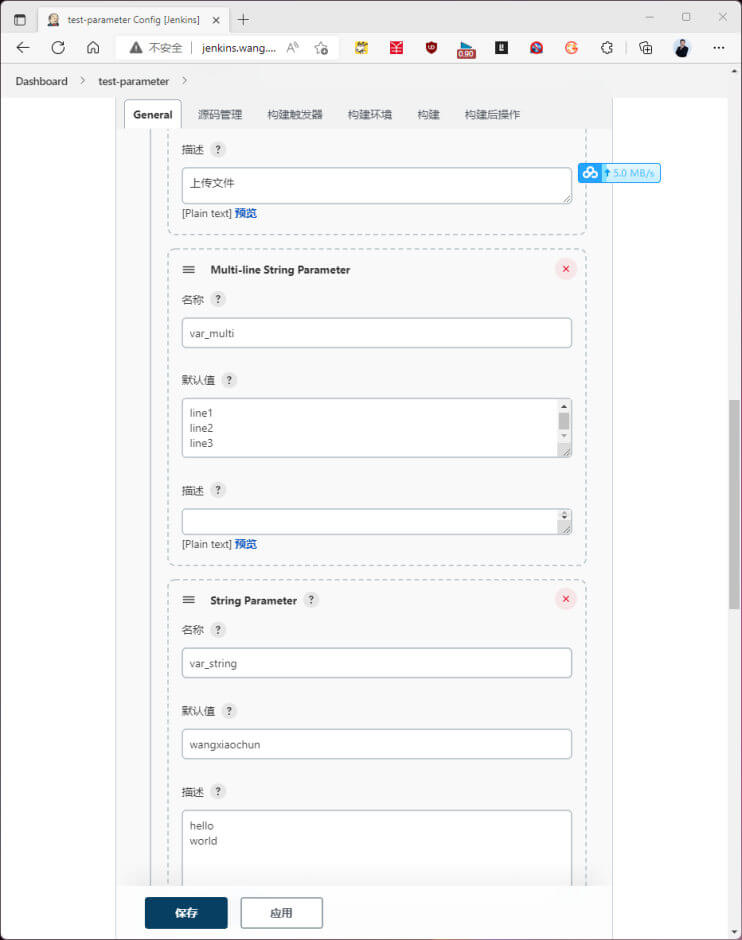Open the 0.90 badge extension icon
Image resolution: width=742 pixels, height=940 pixels.
(x=466, y=49)
